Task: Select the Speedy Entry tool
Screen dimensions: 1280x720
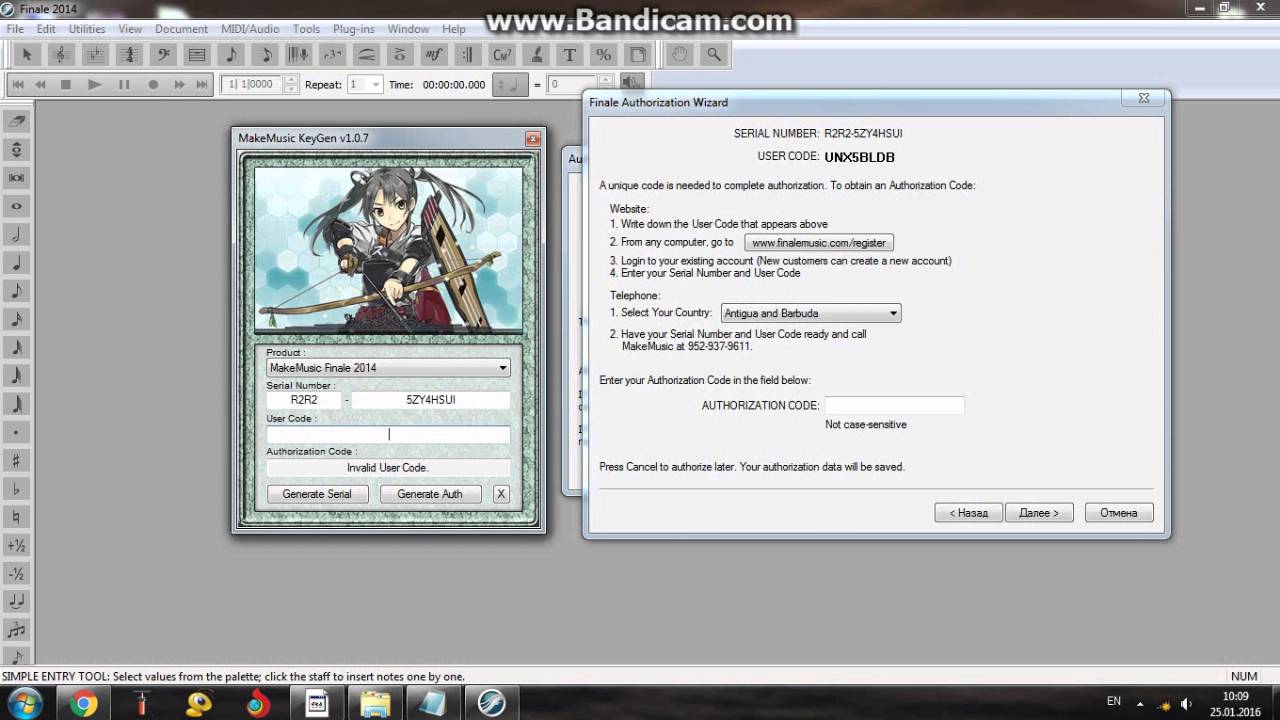Action: 265,55
